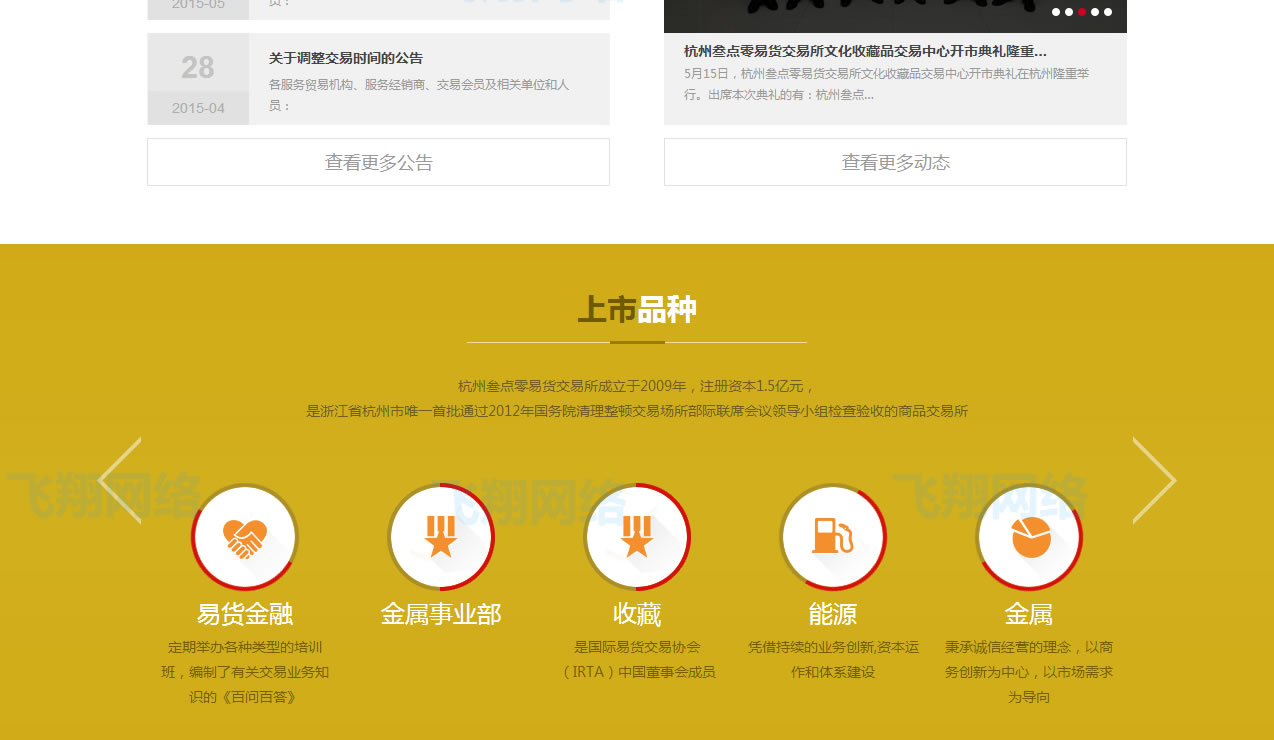Open the 关于调整交易时间的公告 announcement
Image resolution: width=1274 pixels, height=740 pixels.
point(346,58)
